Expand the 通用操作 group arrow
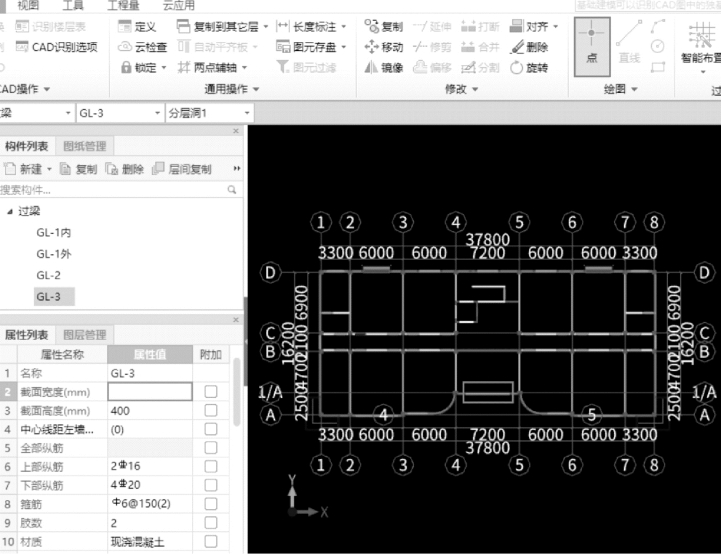The height and width of the screenshot is (554, 721). coord(256,89)
